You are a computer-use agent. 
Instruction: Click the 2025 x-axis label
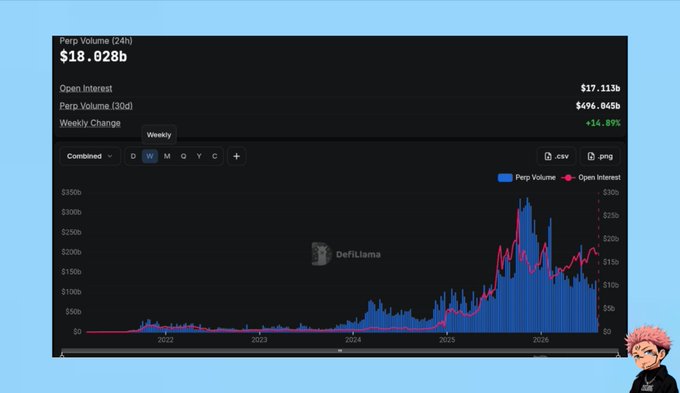click(447, 340)
